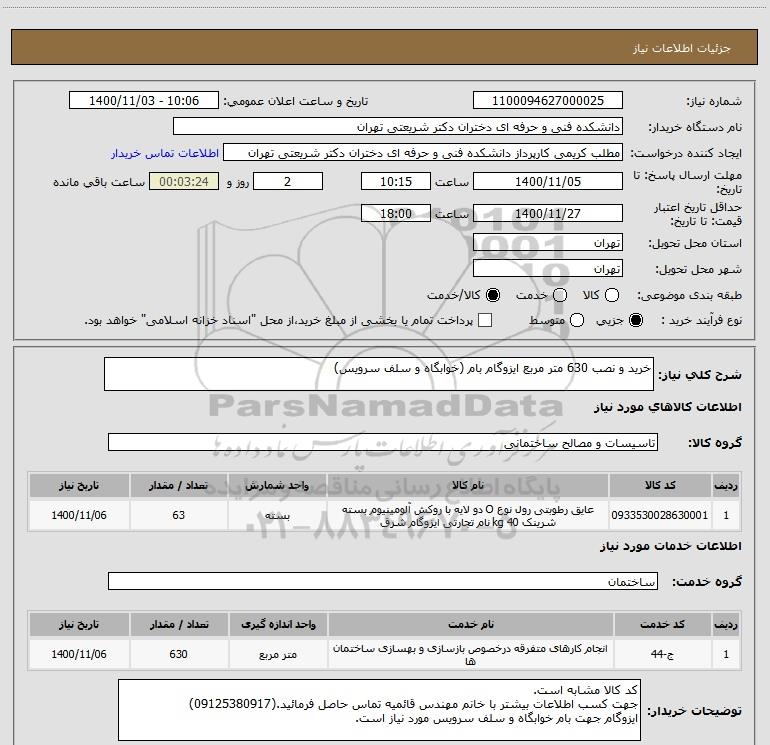This screenshot has height=745, width=770.
Task: Click the نام خدمت column header
Action: (x=470, y=624)
